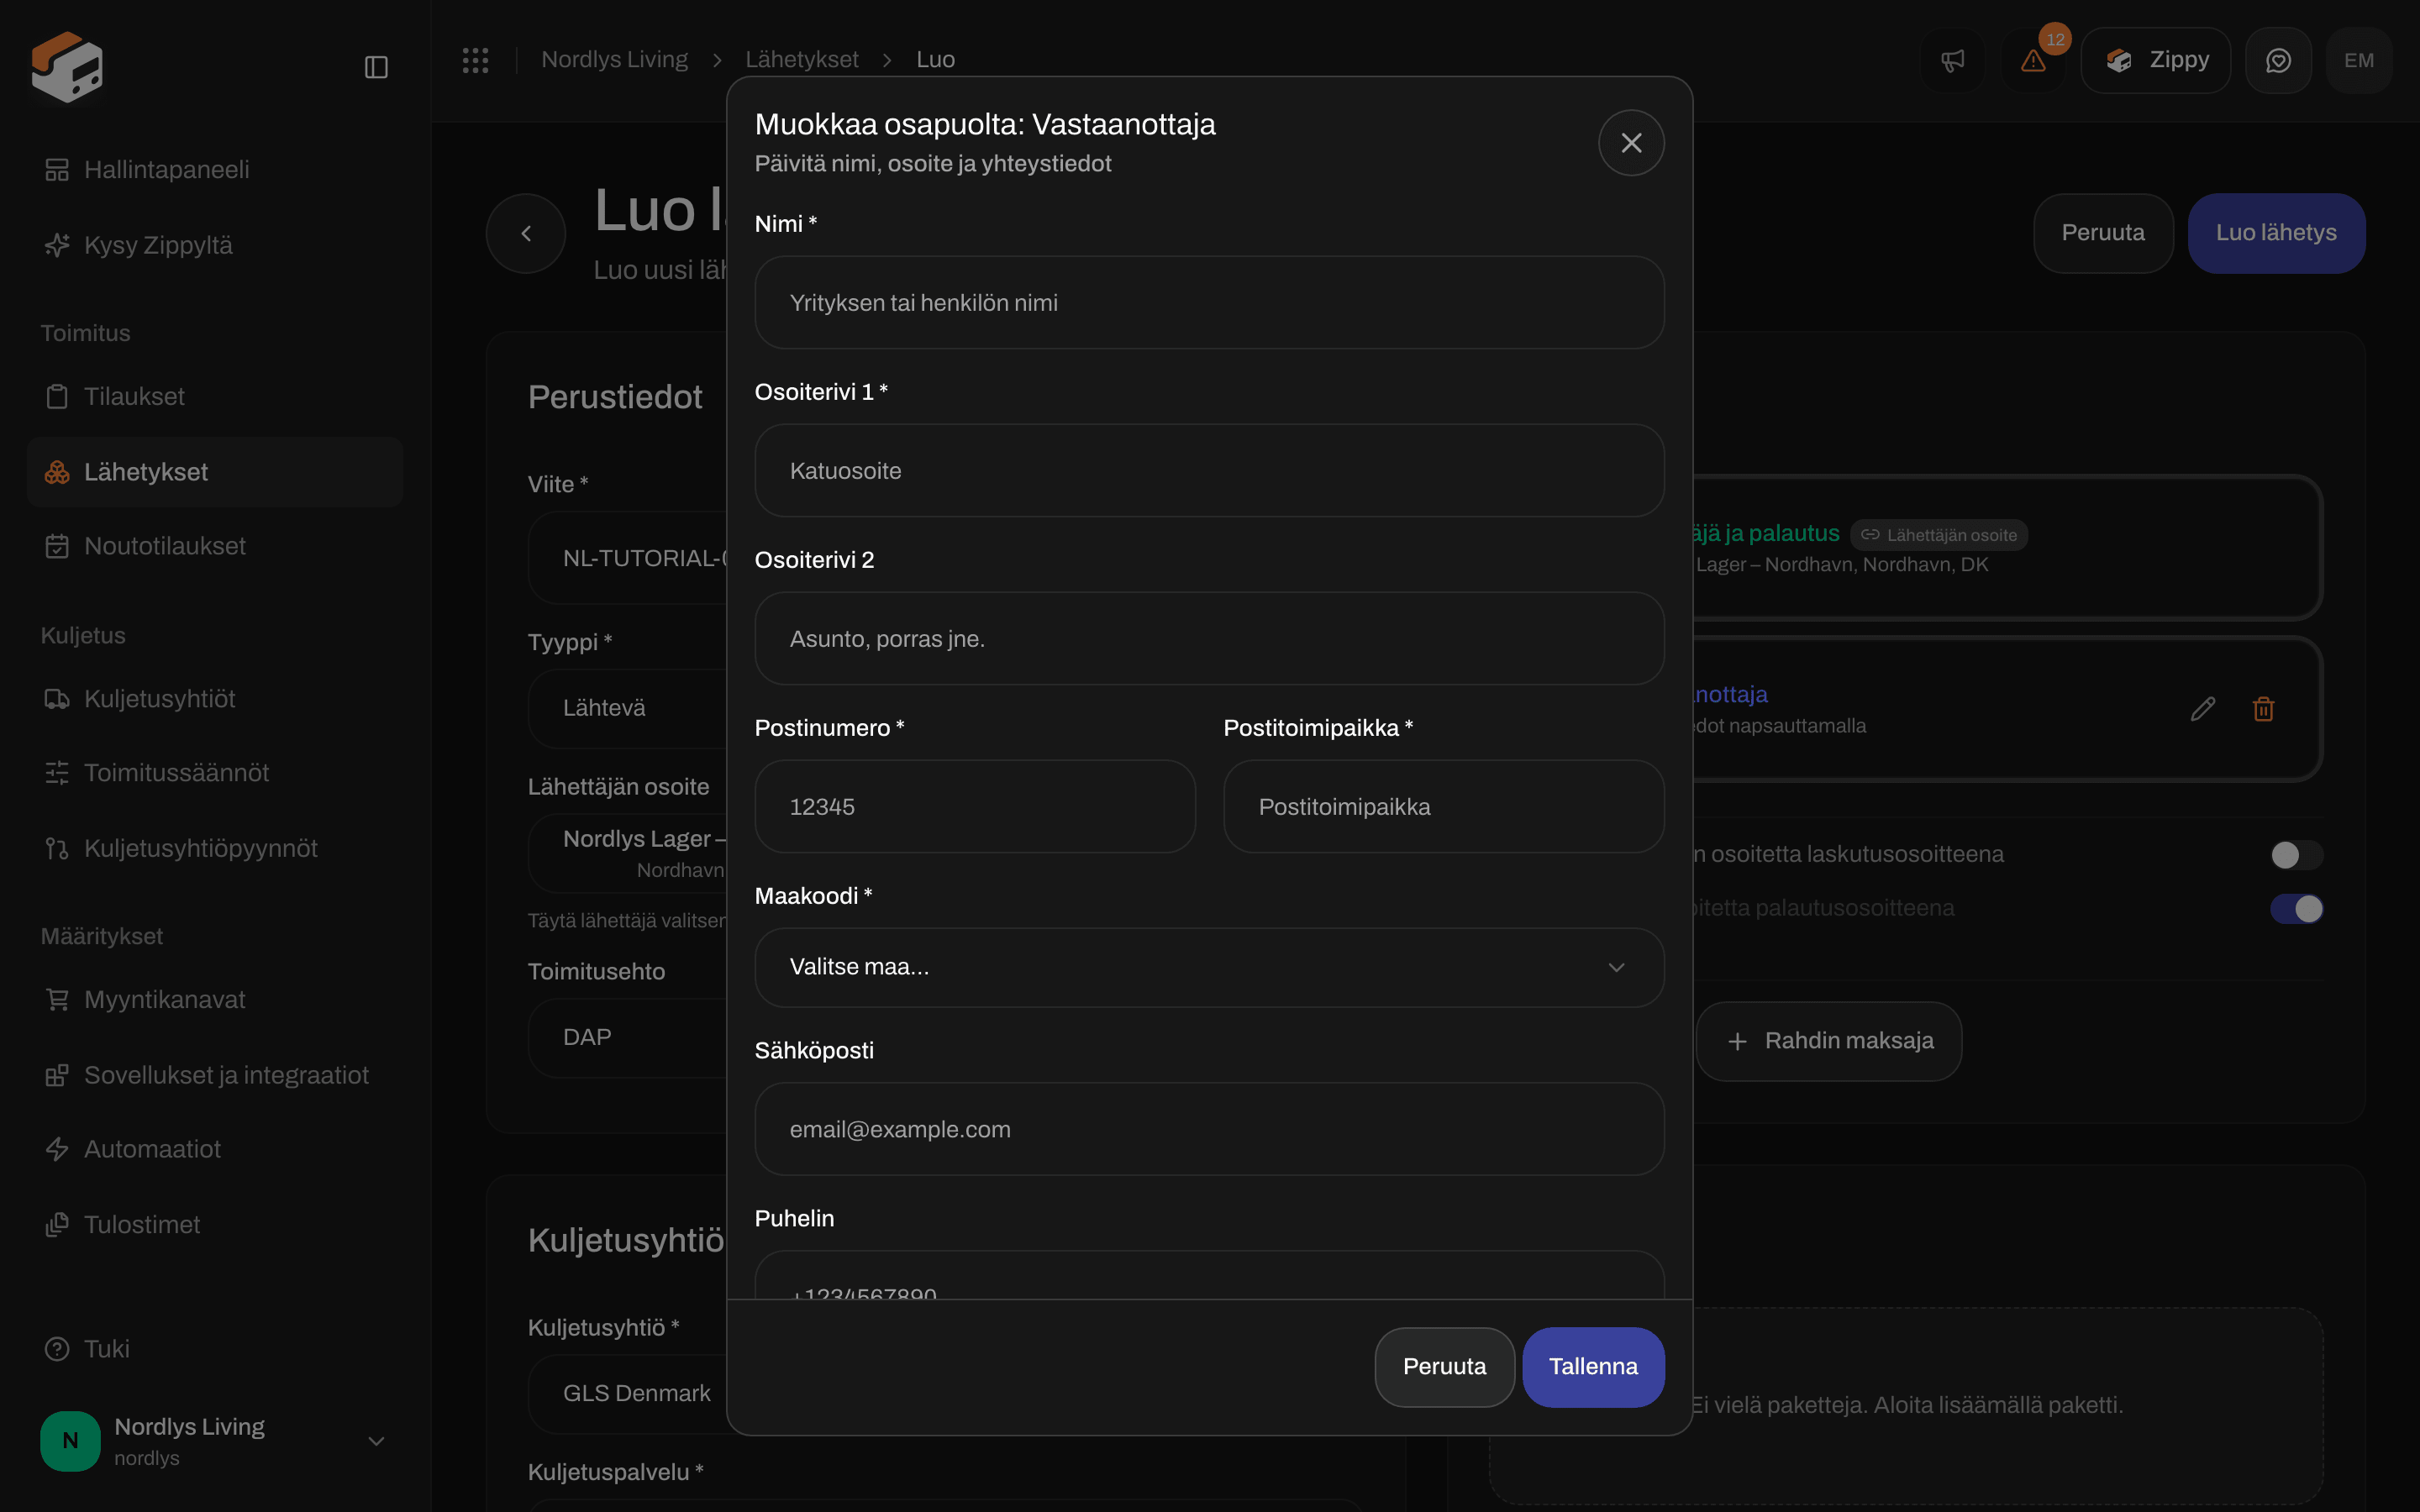The width and height of the screenshot is (2420, 1512).
Task: Click Nordlys Living breadcrumb
Action: click(x=614, y=60)
